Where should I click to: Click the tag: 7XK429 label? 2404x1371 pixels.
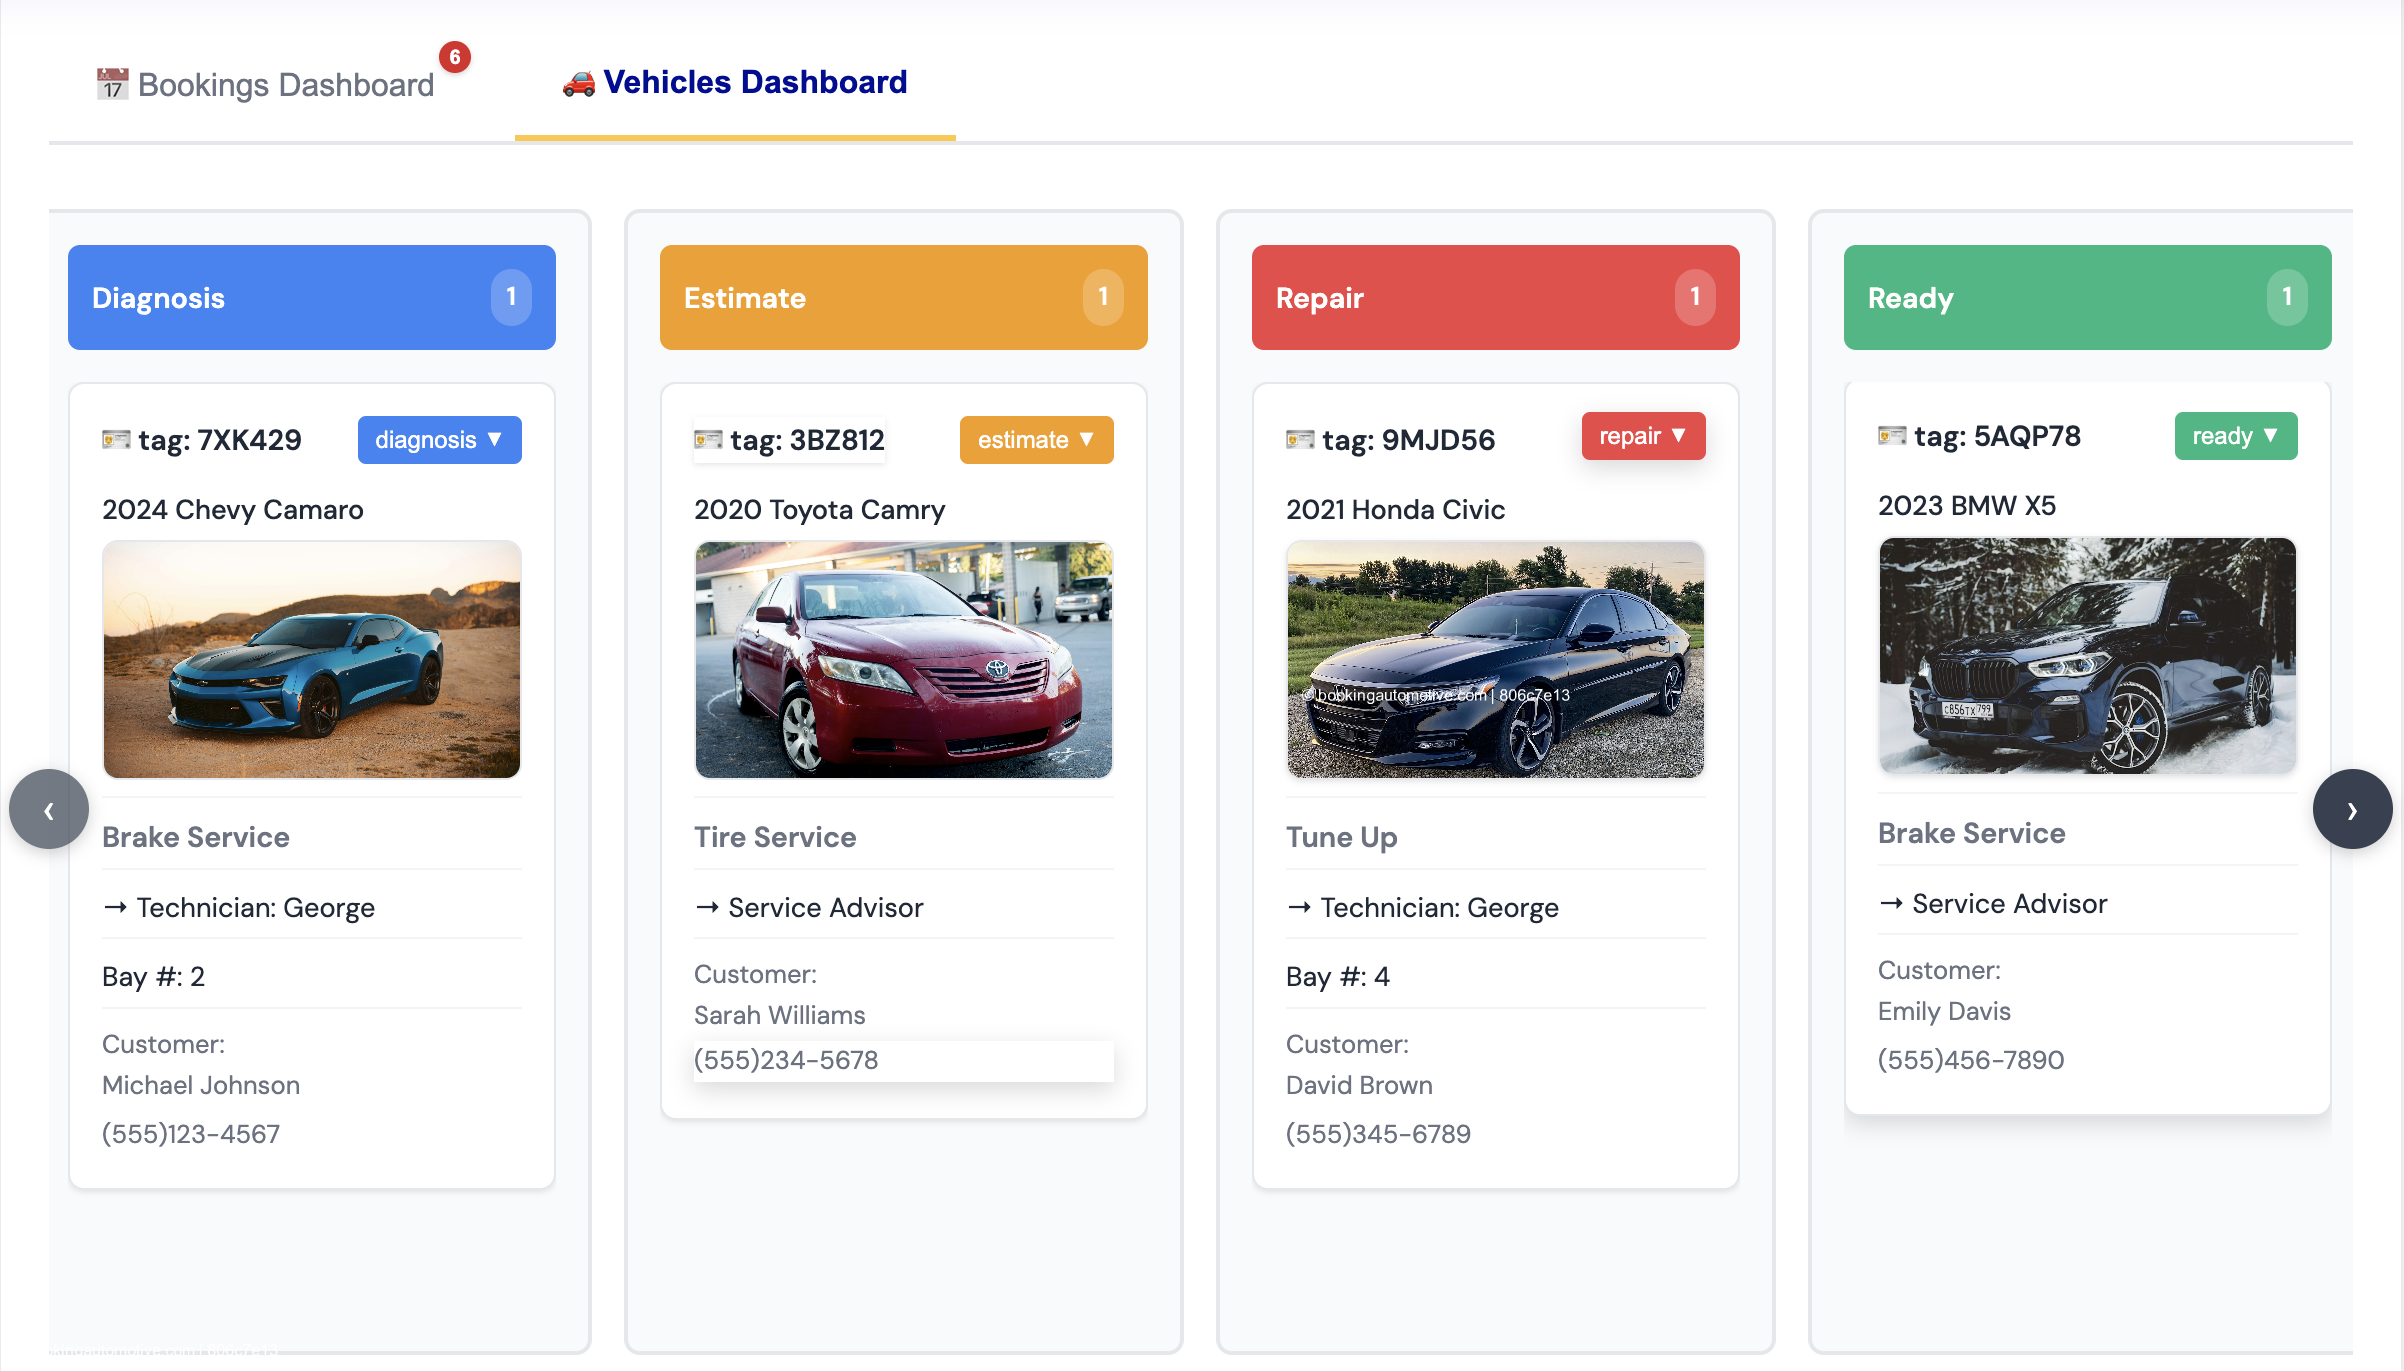(x=220, y=440)
